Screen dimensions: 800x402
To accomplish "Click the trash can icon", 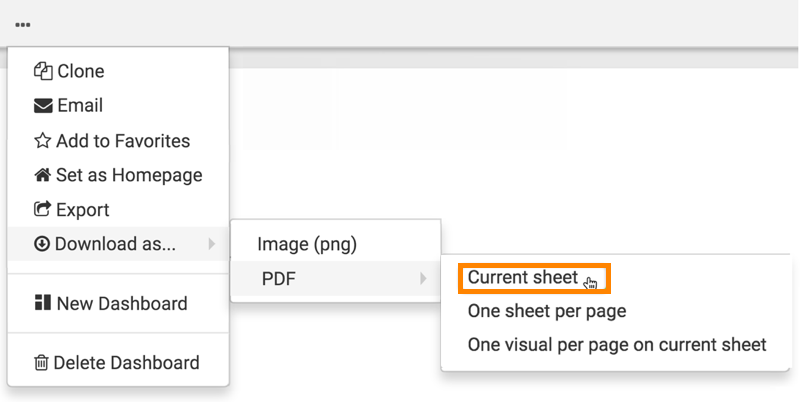I will 43,363.
